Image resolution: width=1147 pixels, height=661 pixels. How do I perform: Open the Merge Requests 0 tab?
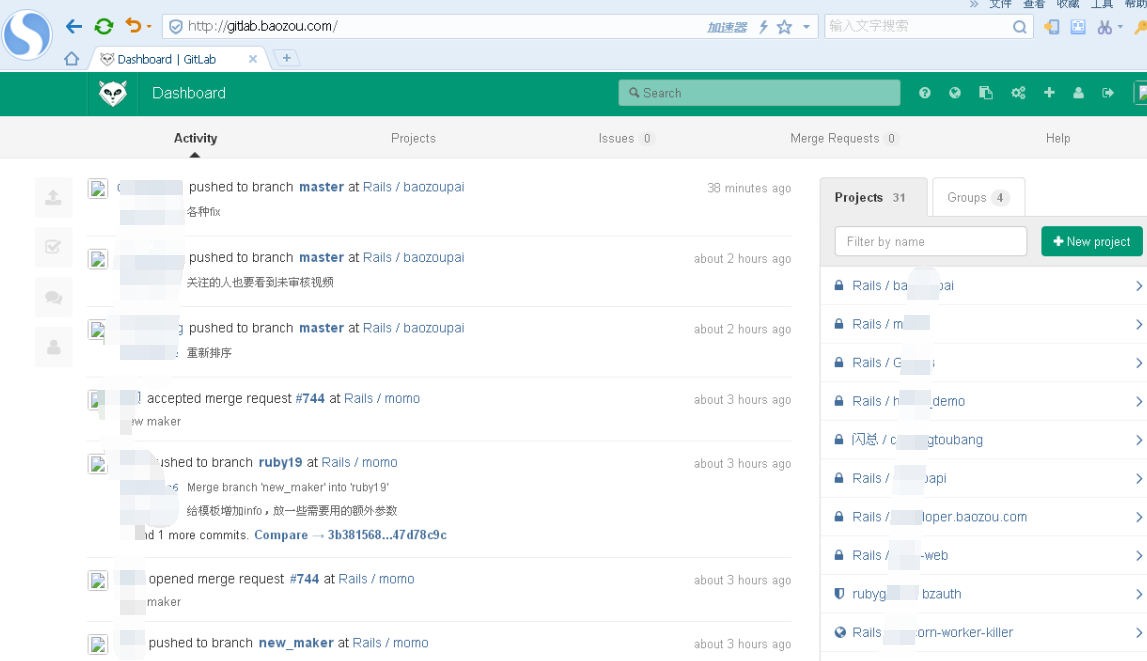(x=843, y=138)
